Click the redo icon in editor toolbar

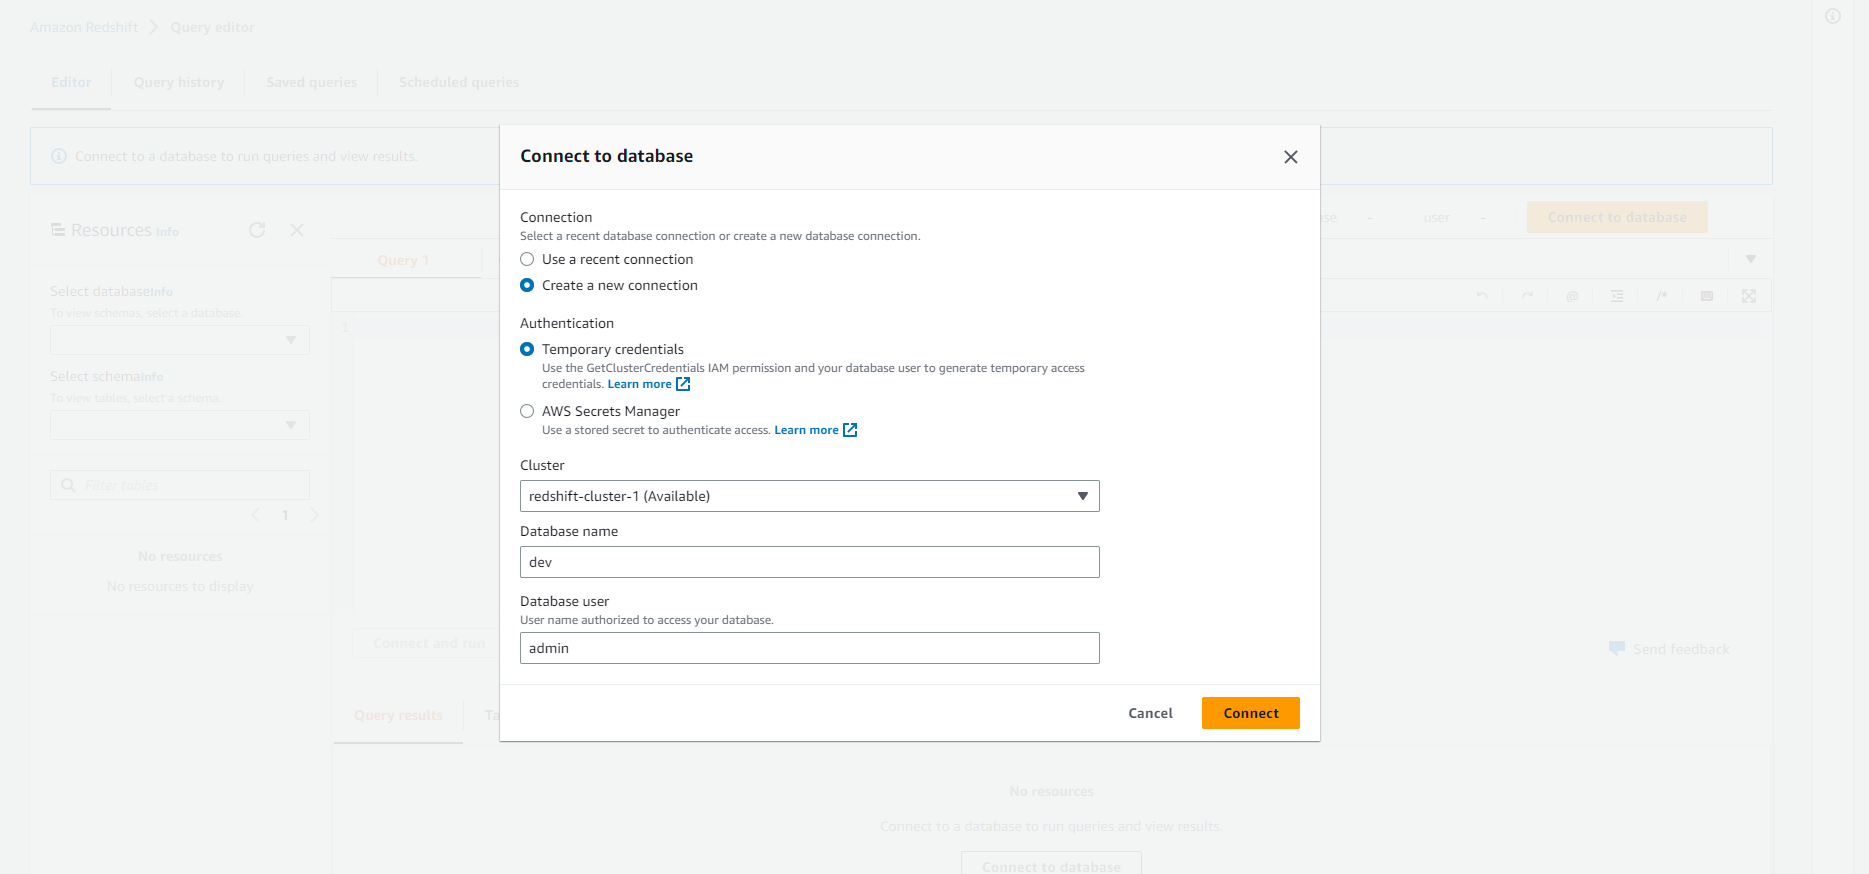point(1527,296)
